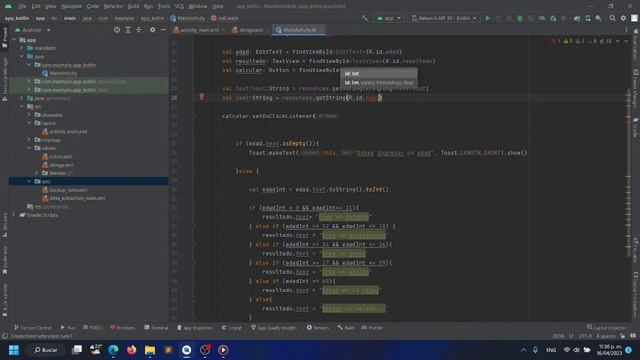Open Firefox from taskbar
This screenshot has width=640, height=360.
tap(131, 350)
